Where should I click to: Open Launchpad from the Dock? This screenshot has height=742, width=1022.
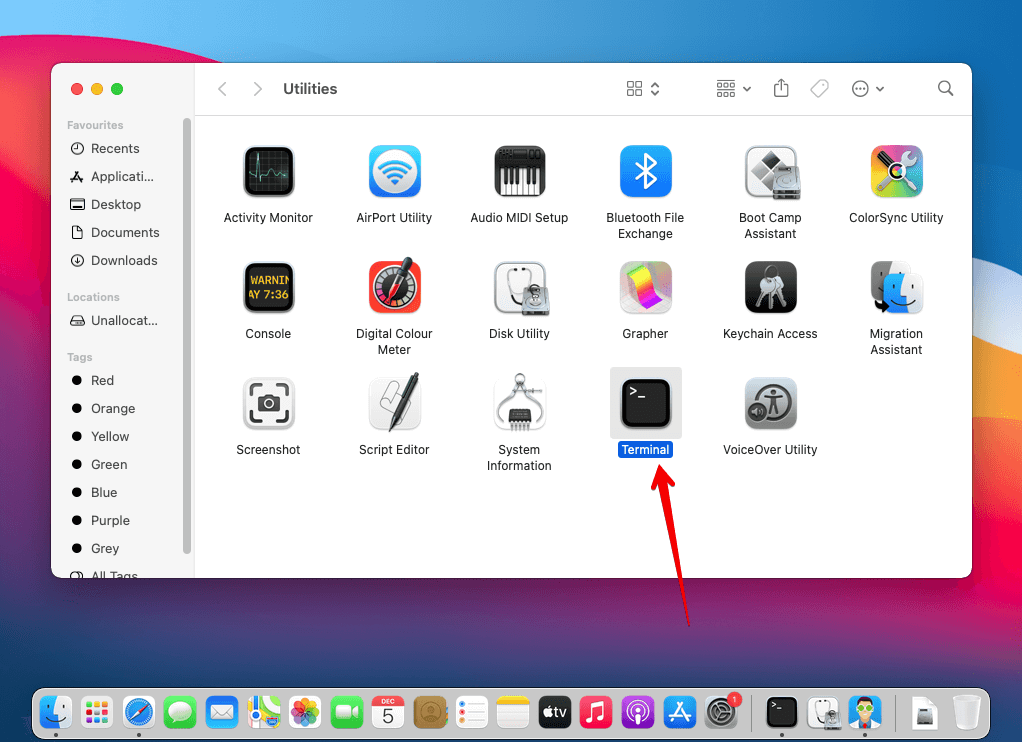click(97, 712)
